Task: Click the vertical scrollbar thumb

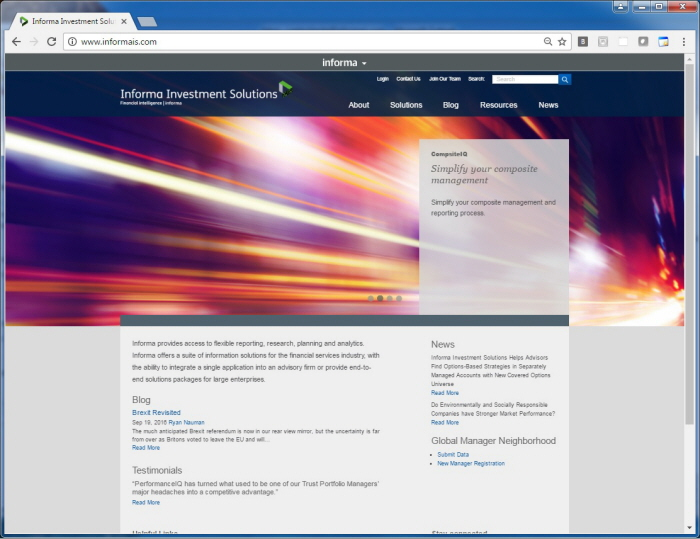Action: click(x=689, y=243)
